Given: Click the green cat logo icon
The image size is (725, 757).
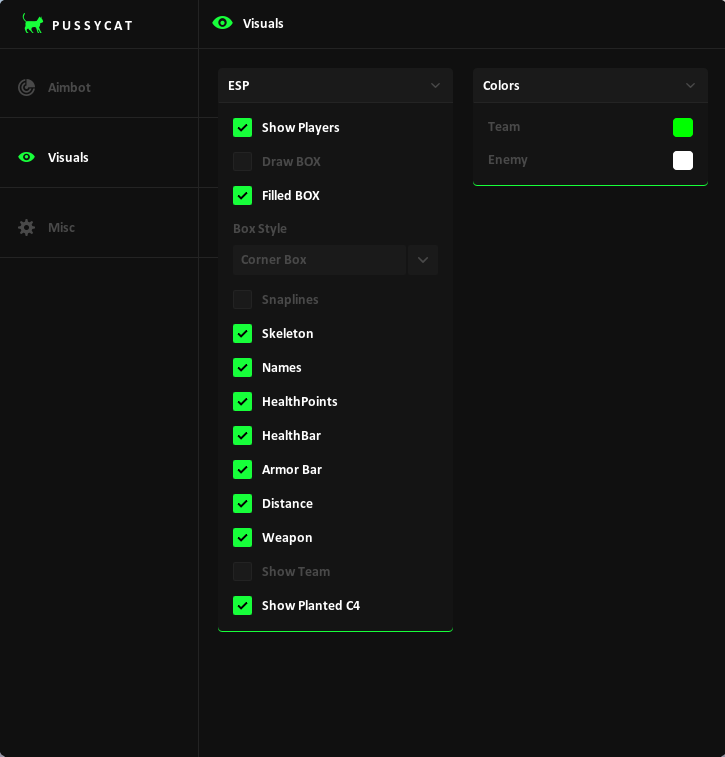Looking at the screenshot, I should coord(33,24).
